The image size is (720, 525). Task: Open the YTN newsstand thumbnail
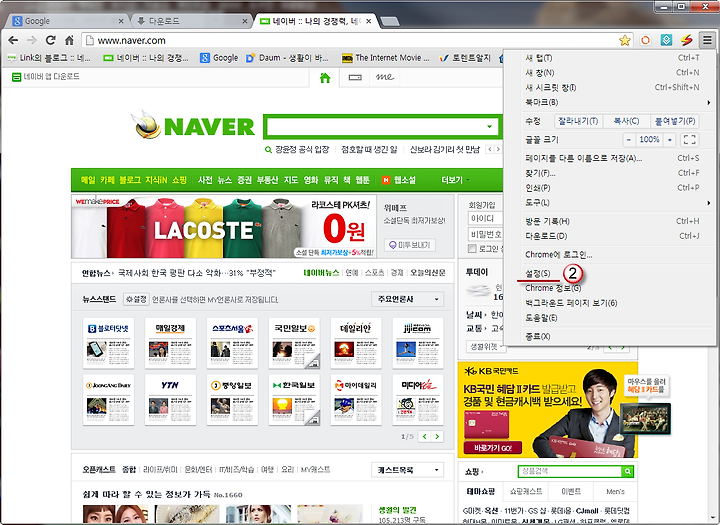tap(170, 400)
